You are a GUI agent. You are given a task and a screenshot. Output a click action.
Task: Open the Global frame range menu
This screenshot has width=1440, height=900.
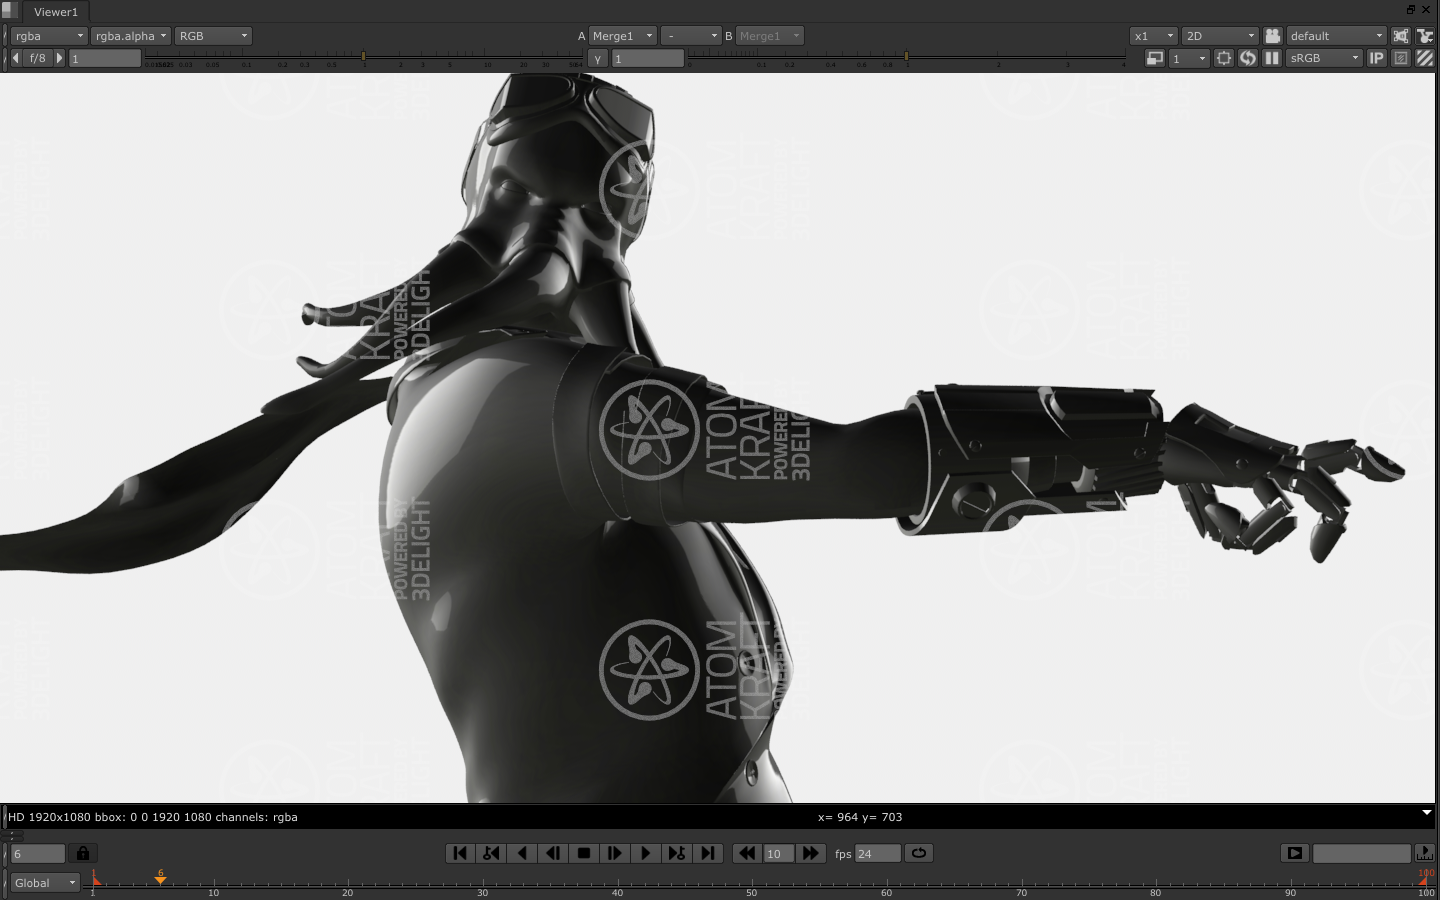(x=45, y=883)
